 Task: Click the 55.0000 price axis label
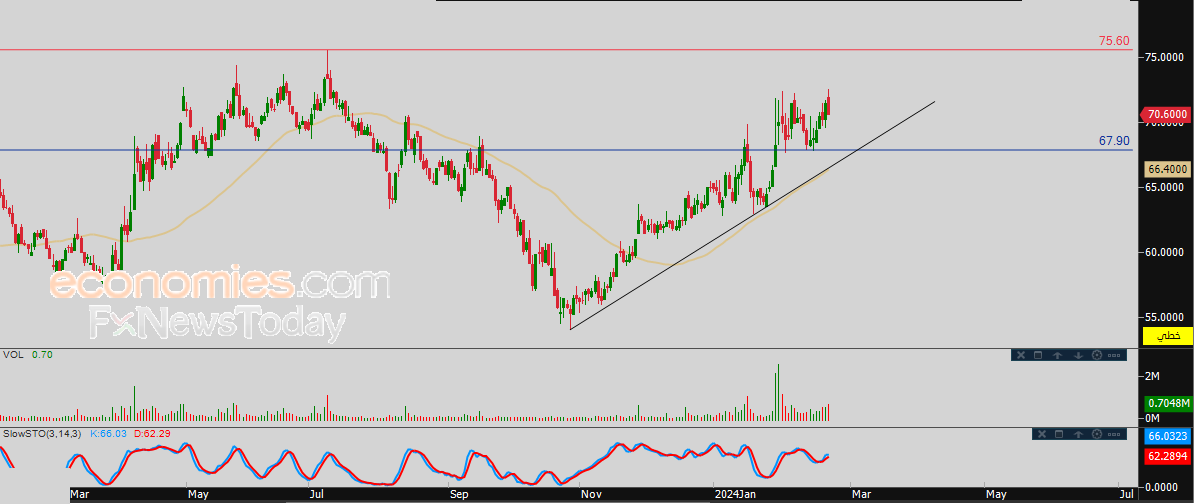[x=1165, y=317]
